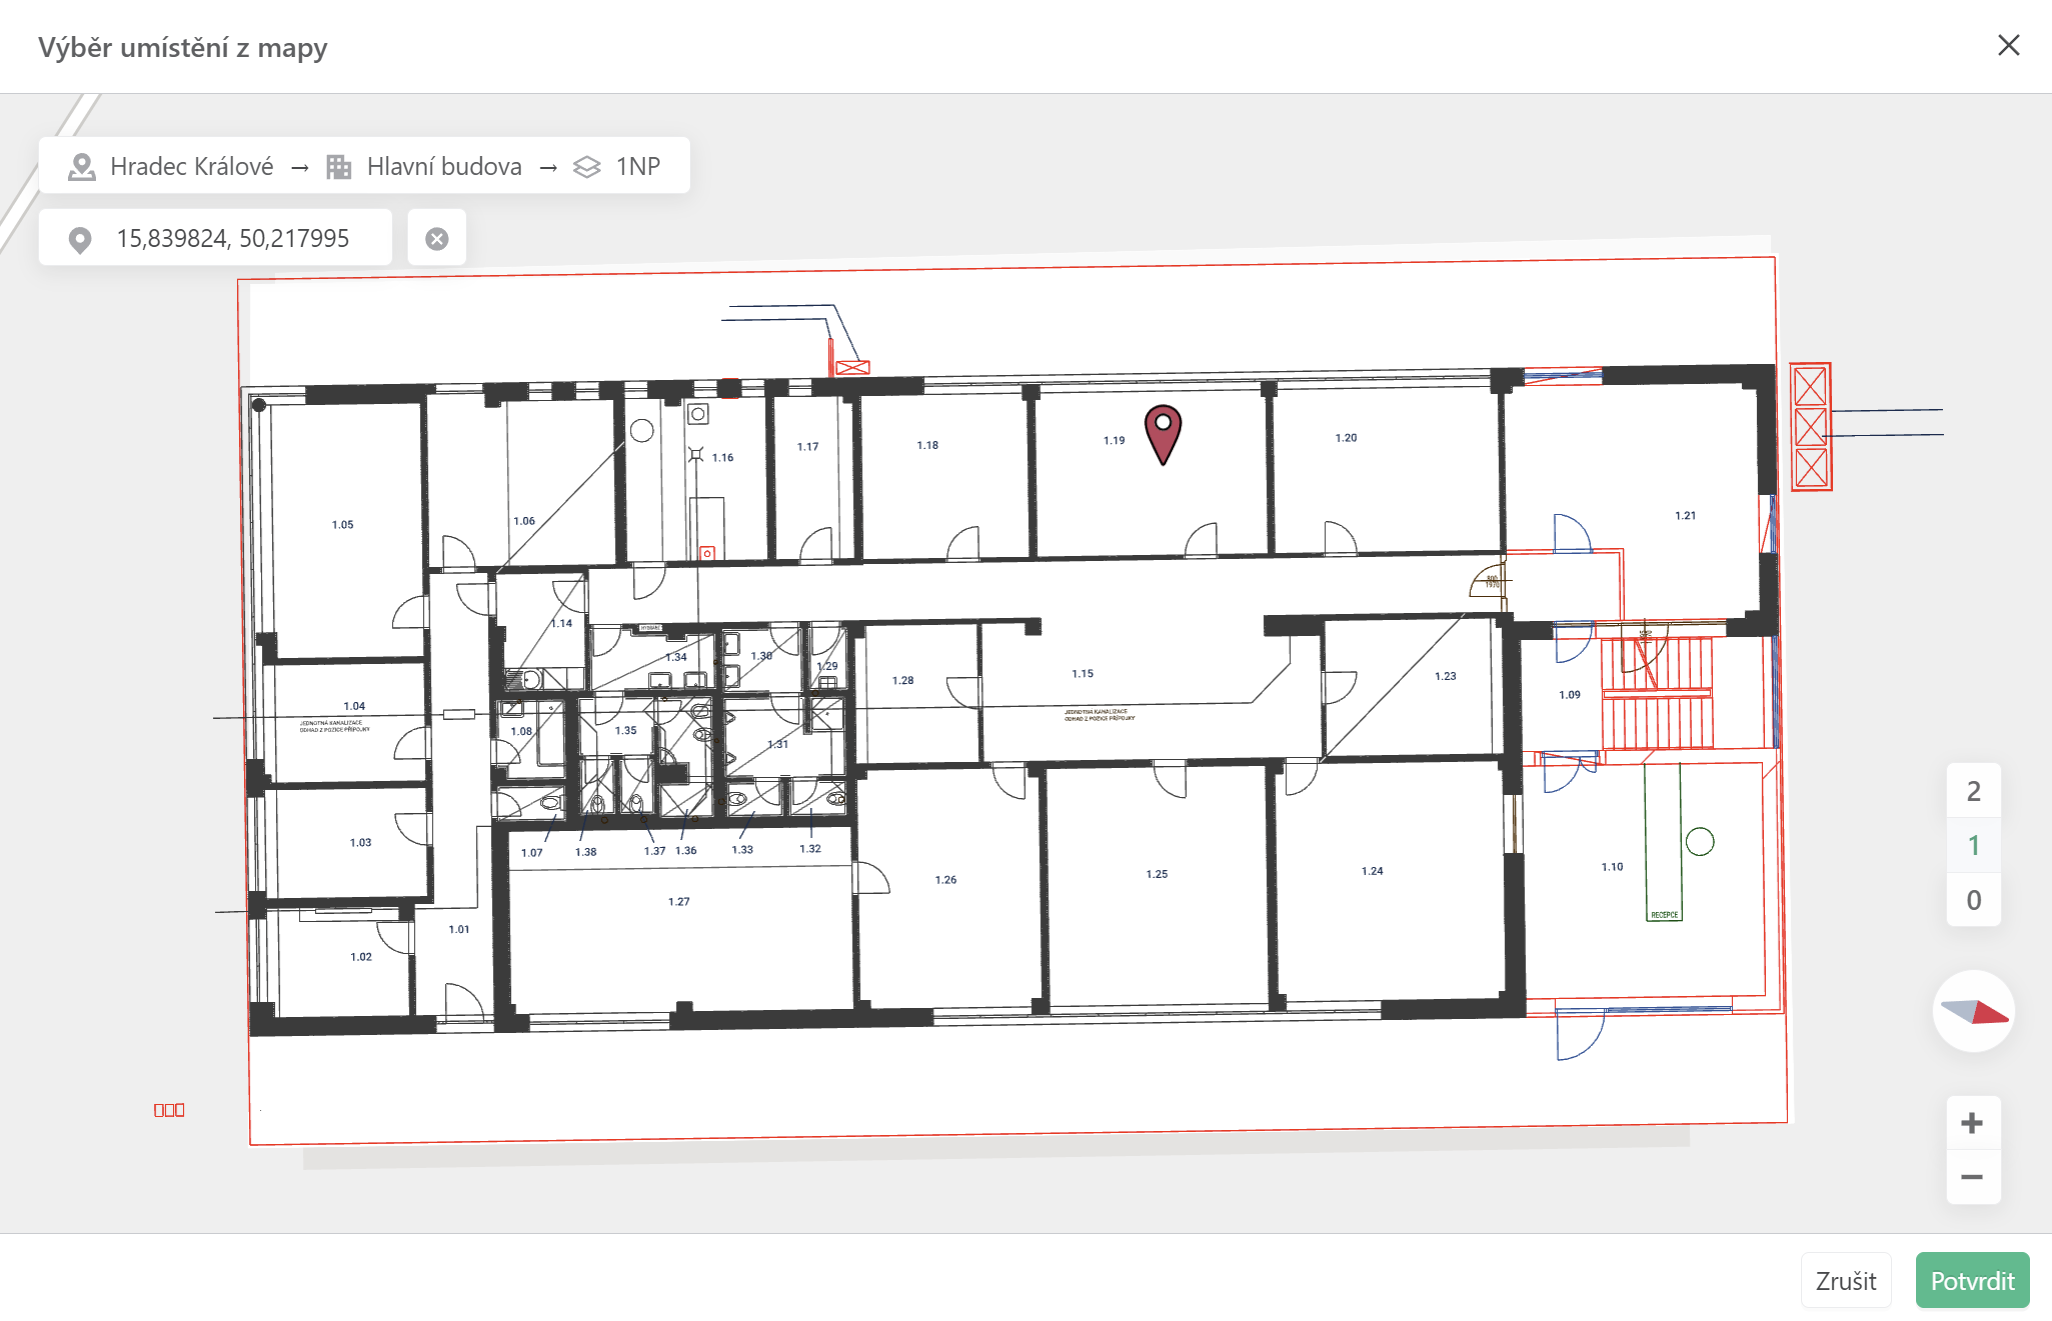Click the compass orientation control
This screenshot has height=1321, width=2052.
(x=1973, y=1011)
